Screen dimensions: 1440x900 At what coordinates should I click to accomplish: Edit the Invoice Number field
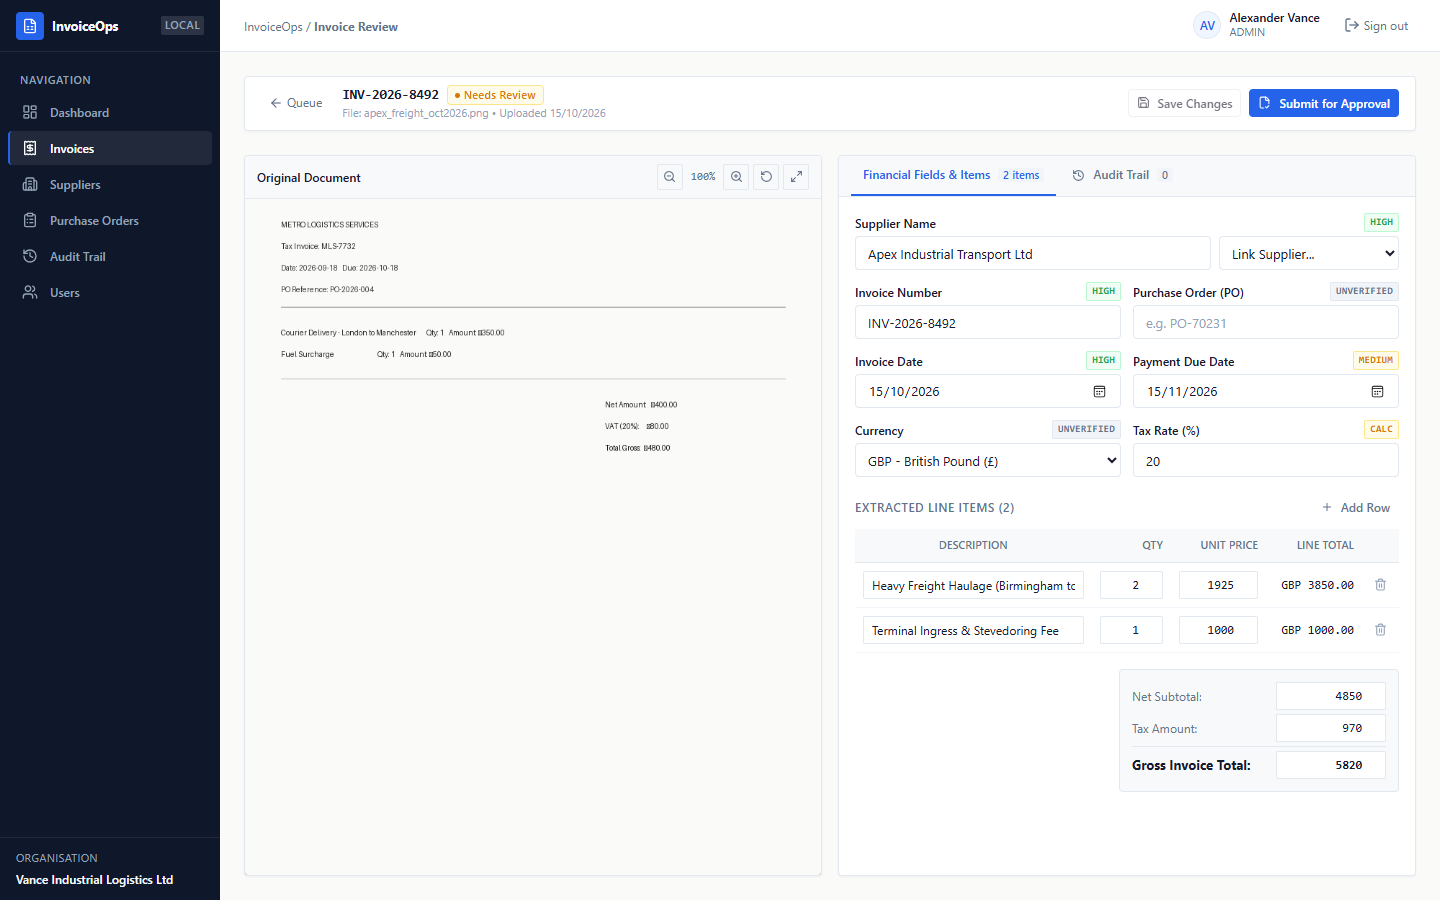988,323
